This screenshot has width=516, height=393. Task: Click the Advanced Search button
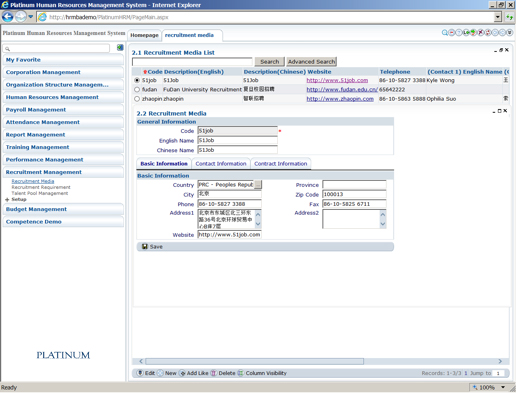pos(311,62)
